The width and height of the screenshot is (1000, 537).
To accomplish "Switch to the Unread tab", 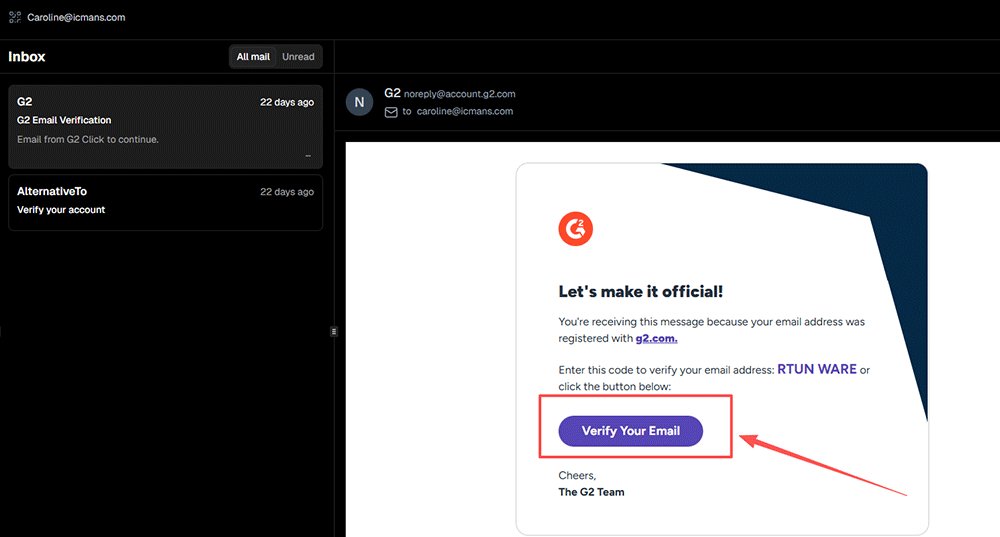I will click(x=298, y=57).
